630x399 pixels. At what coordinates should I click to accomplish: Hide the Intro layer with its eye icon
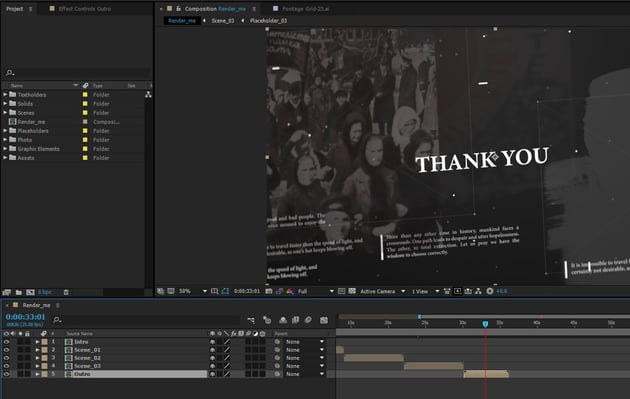tap(6, 342)
